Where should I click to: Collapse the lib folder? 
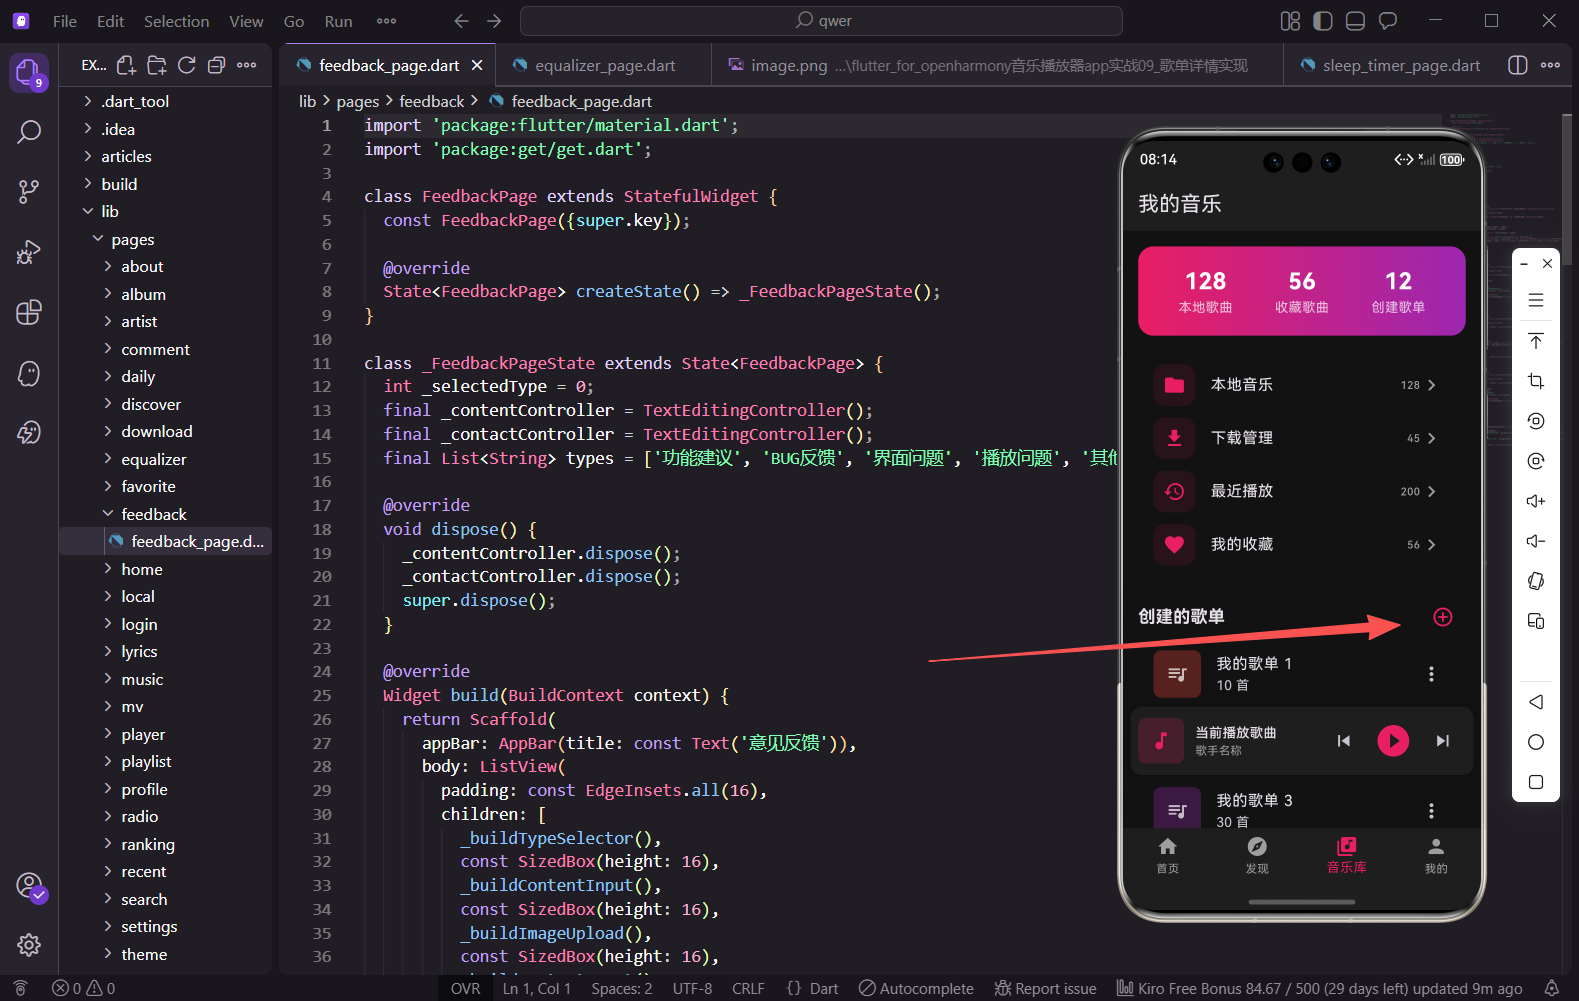coord(166,211)
